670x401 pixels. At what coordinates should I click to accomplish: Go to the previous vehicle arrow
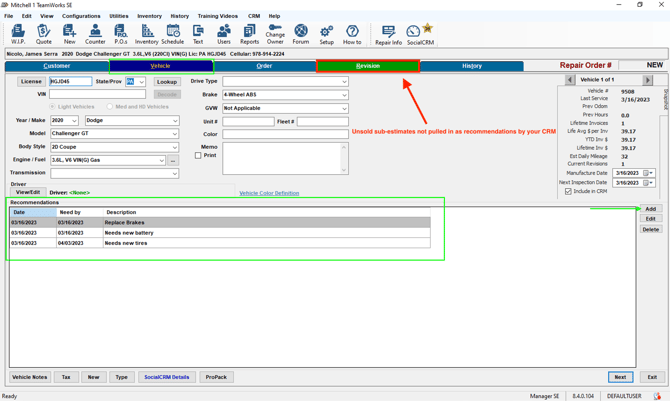click(x=570, y=80)
